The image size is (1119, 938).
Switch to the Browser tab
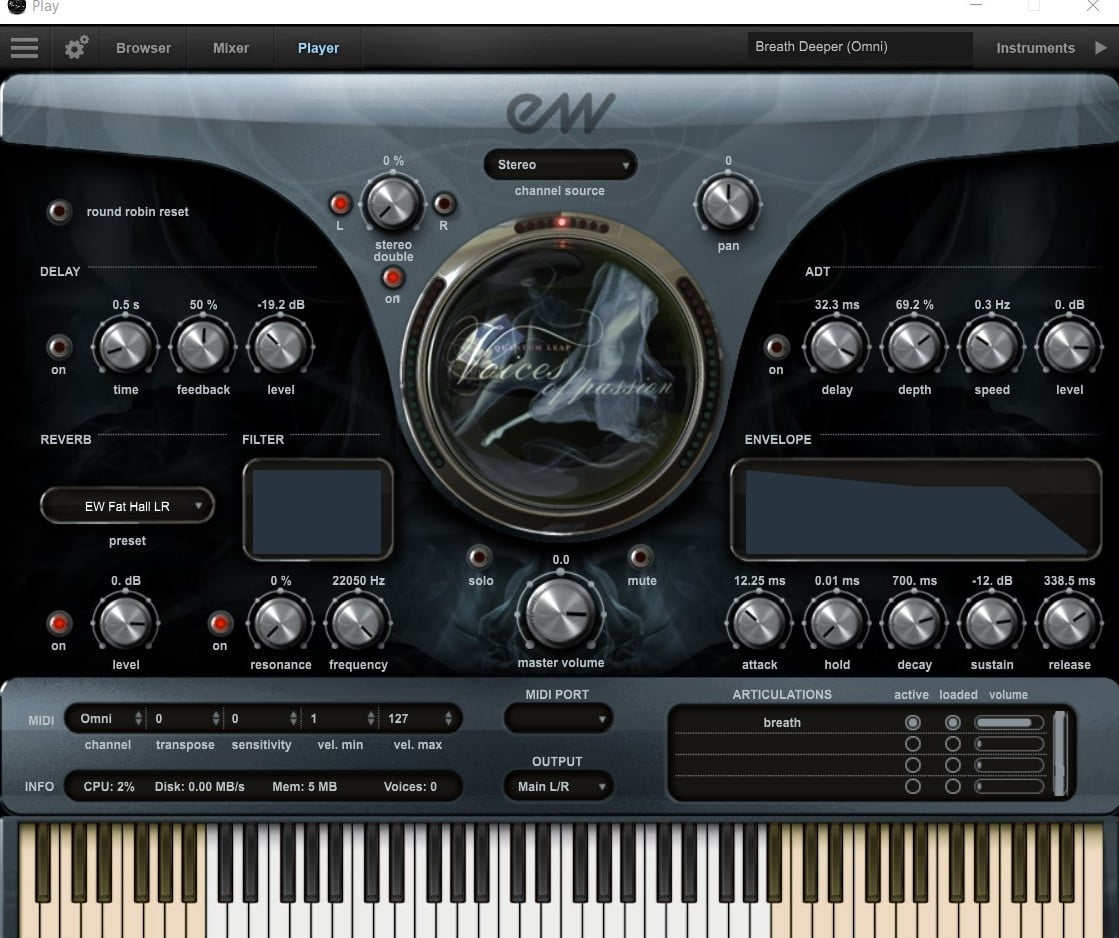pos(143,48)
